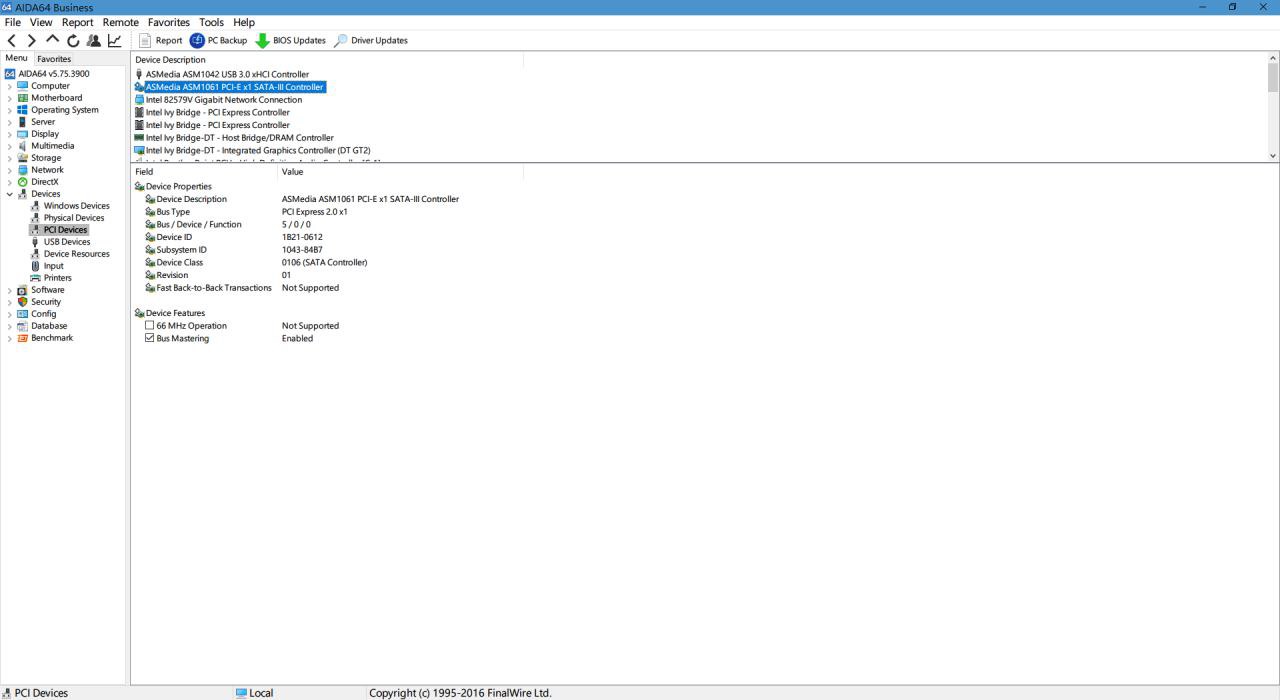This screenshot has width=1280, height=700.
Task: Click the Value column header
Action: tap(400, 172)
